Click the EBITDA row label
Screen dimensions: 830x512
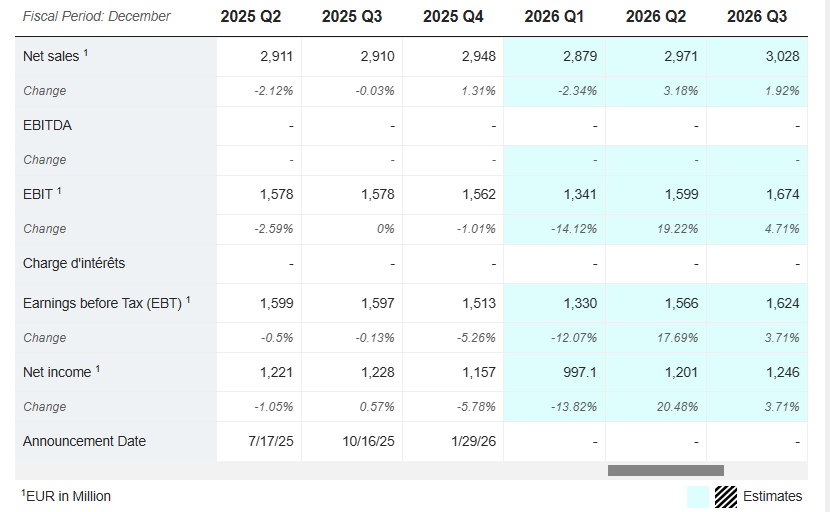coord(47,125)
